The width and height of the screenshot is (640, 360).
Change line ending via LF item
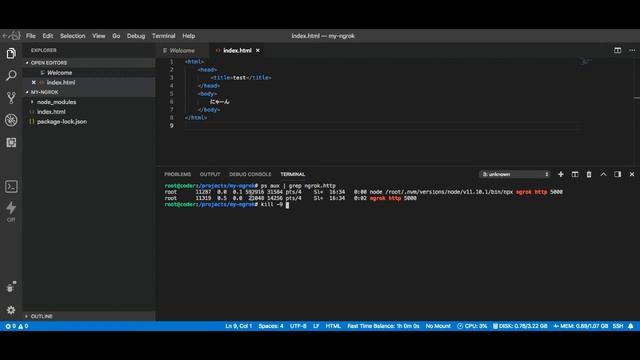(x=316, y=326)
